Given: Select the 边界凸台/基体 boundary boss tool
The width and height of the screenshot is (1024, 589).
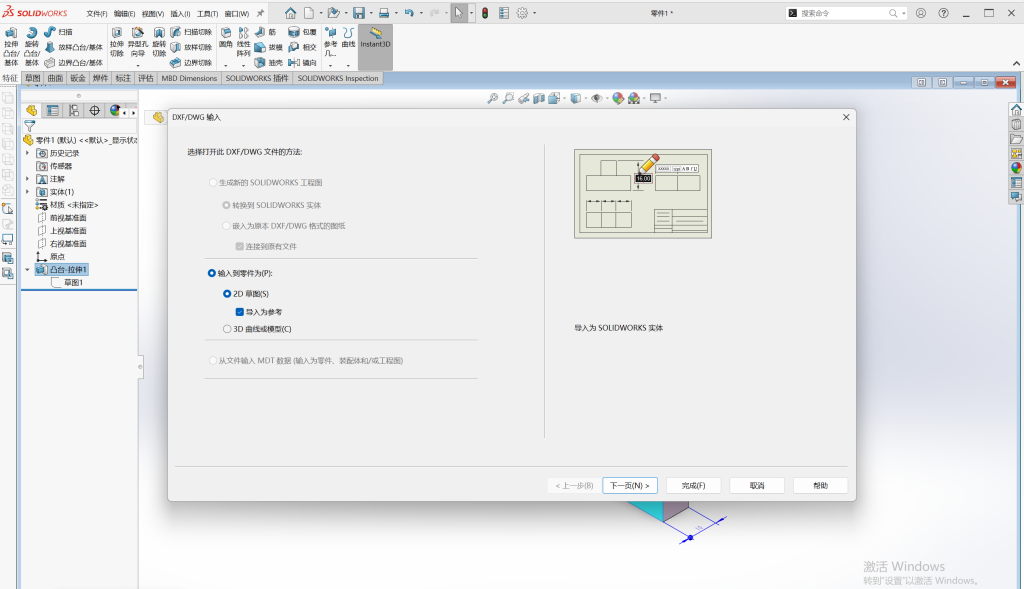Looking at the screenshot, I should pos(73,63).
